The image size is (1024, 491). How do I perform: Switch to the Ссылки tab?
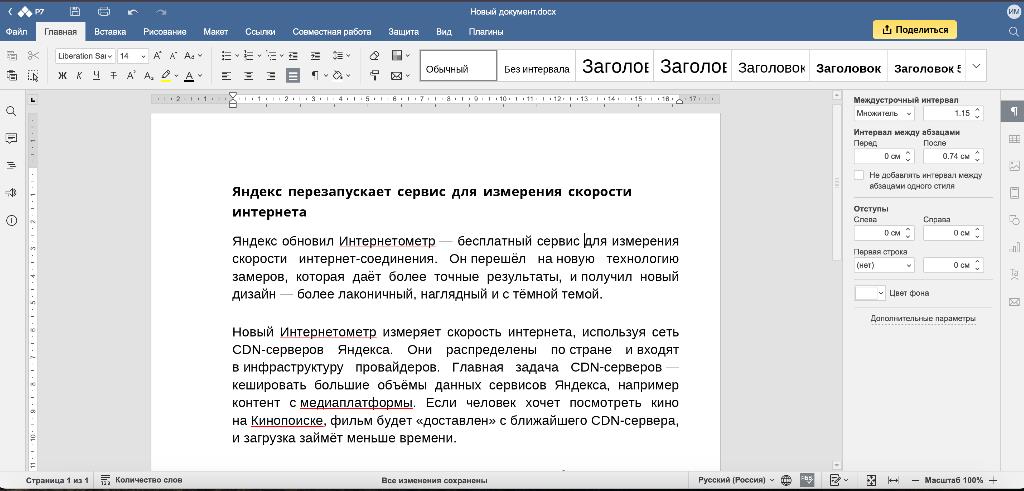tap(260, 31)
